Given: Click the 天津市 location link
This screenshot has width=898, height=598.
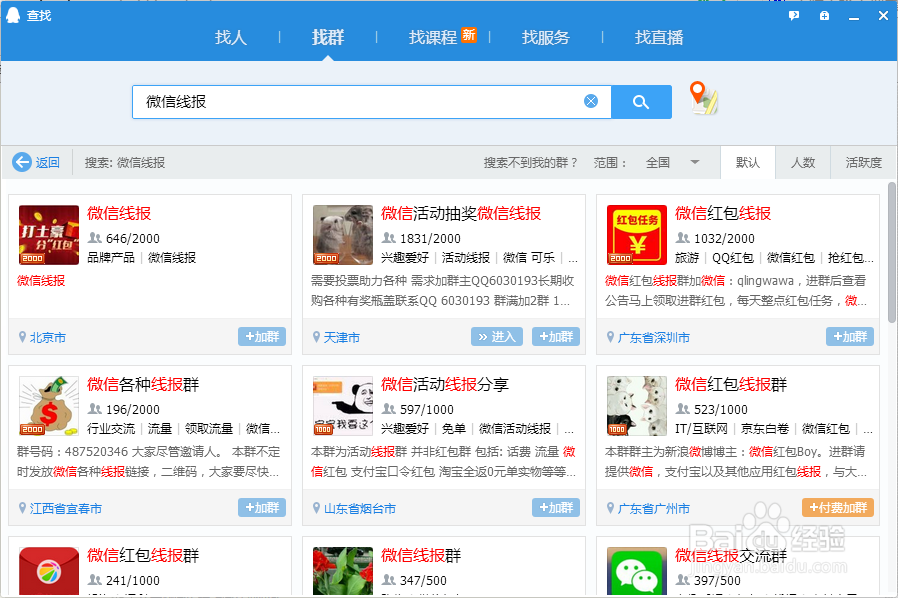Looking at the screenshot, I should [x=342, y=337].
